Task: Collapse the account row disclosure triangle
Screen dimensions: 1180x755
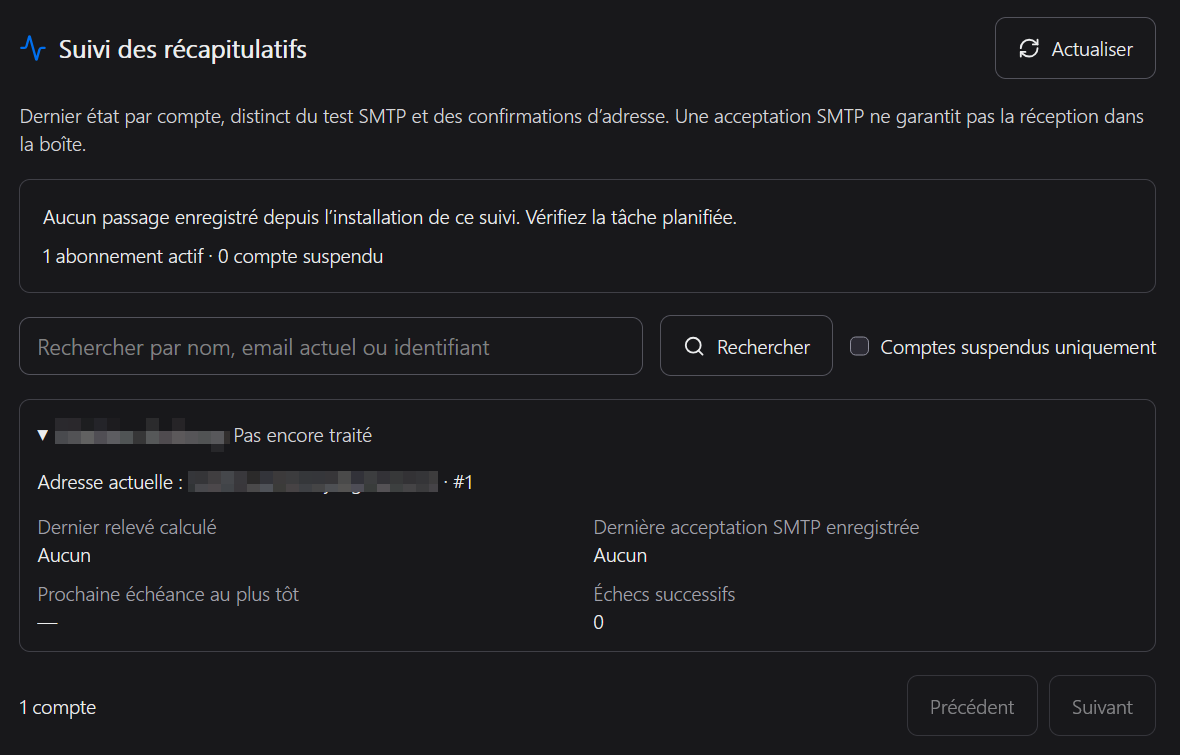Action: tap(43, 435)
